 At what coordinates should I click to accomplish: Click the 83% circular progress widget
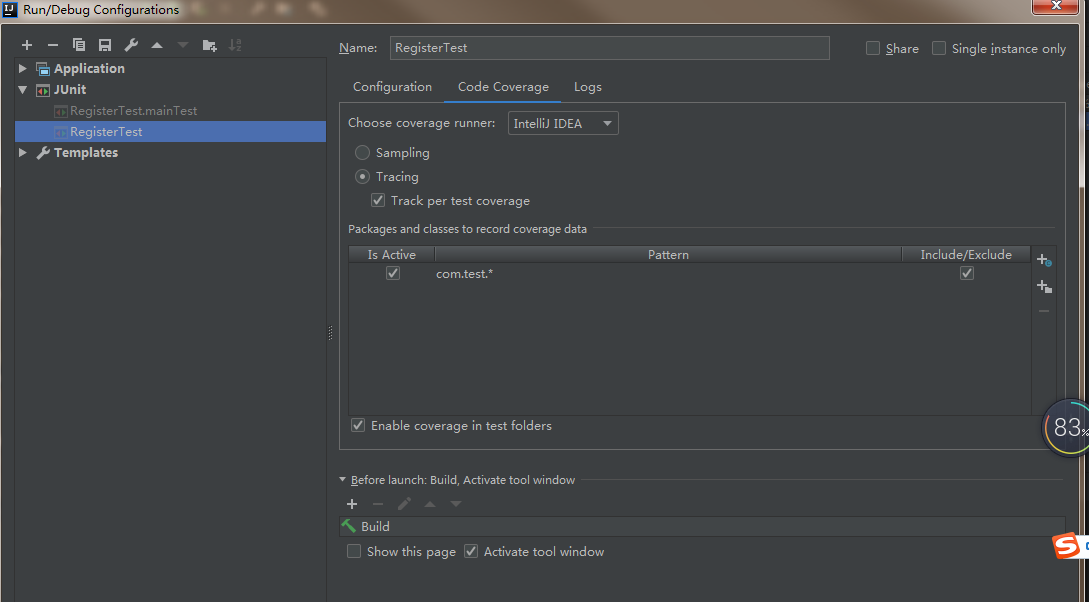pyautogui.click(x=1066, y=428)
